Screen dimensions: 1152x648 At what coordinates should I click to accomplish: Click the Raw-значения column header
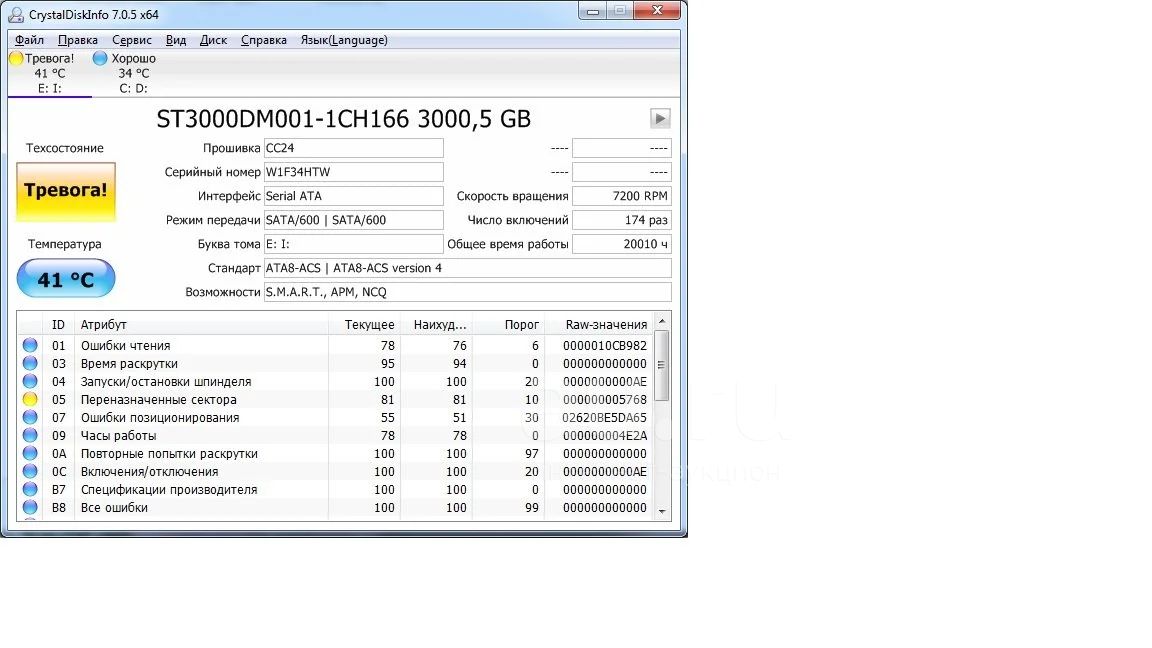point(598,324)
